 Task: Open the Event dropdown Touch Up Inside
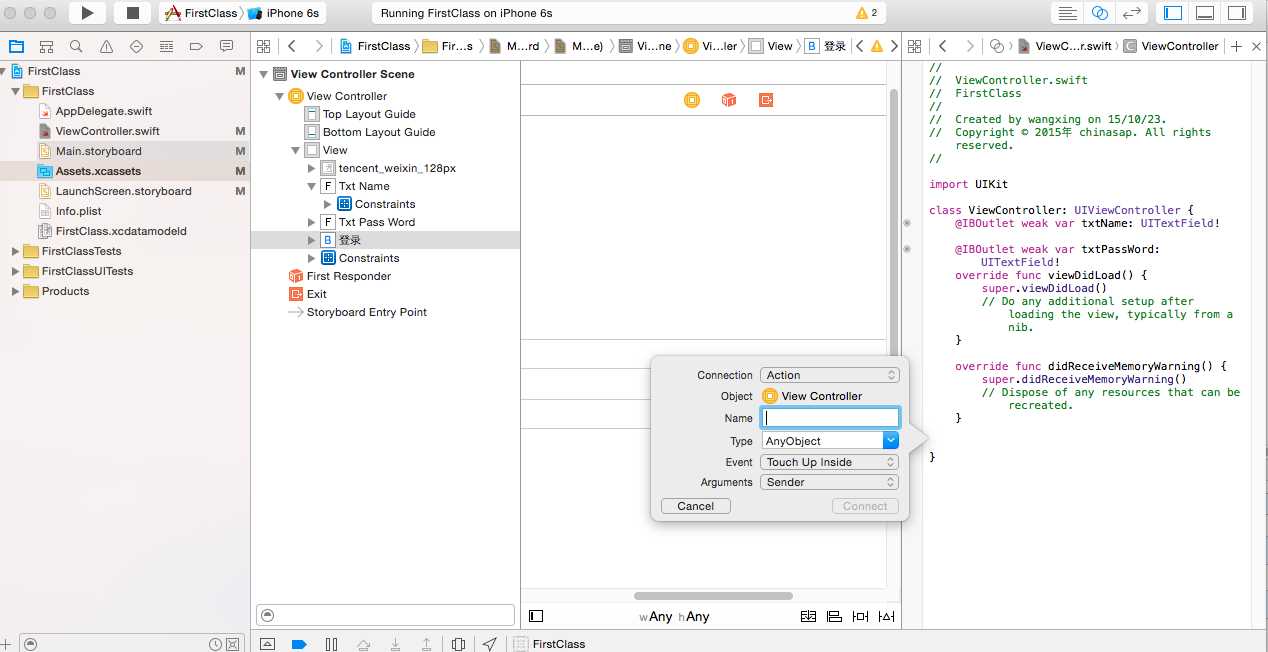tap(829, 462)
